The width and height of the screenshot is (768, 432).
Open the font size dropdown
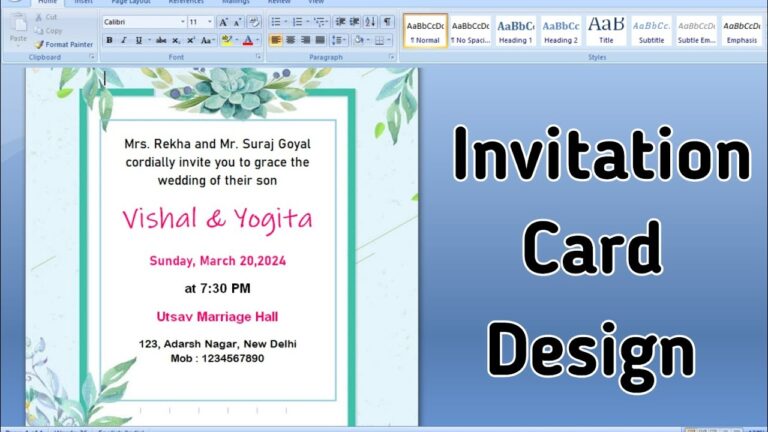pyautogui.click(x=209, y=21)
